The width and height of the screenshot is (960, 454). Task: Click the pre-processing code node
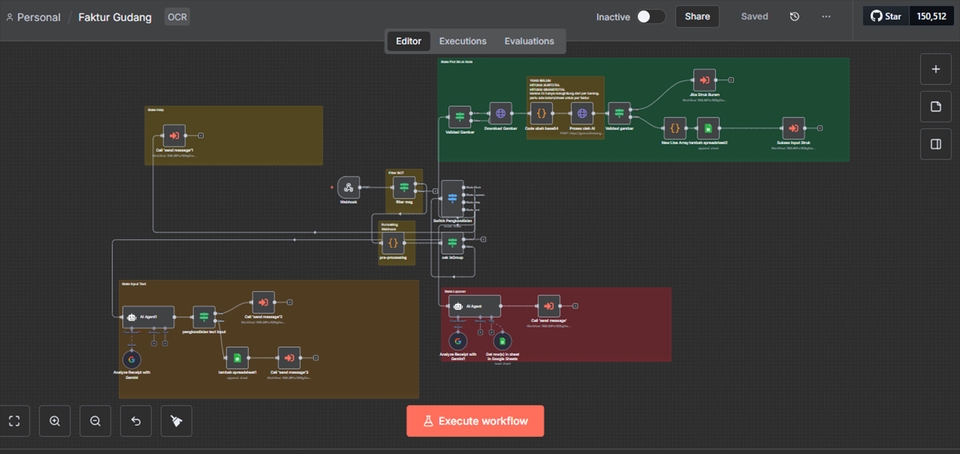point(393,242)
